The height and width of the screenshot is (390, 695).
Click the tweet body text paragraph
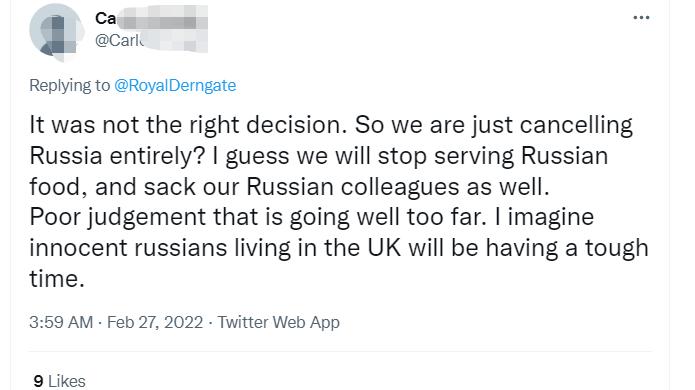(x=339, y=202)
